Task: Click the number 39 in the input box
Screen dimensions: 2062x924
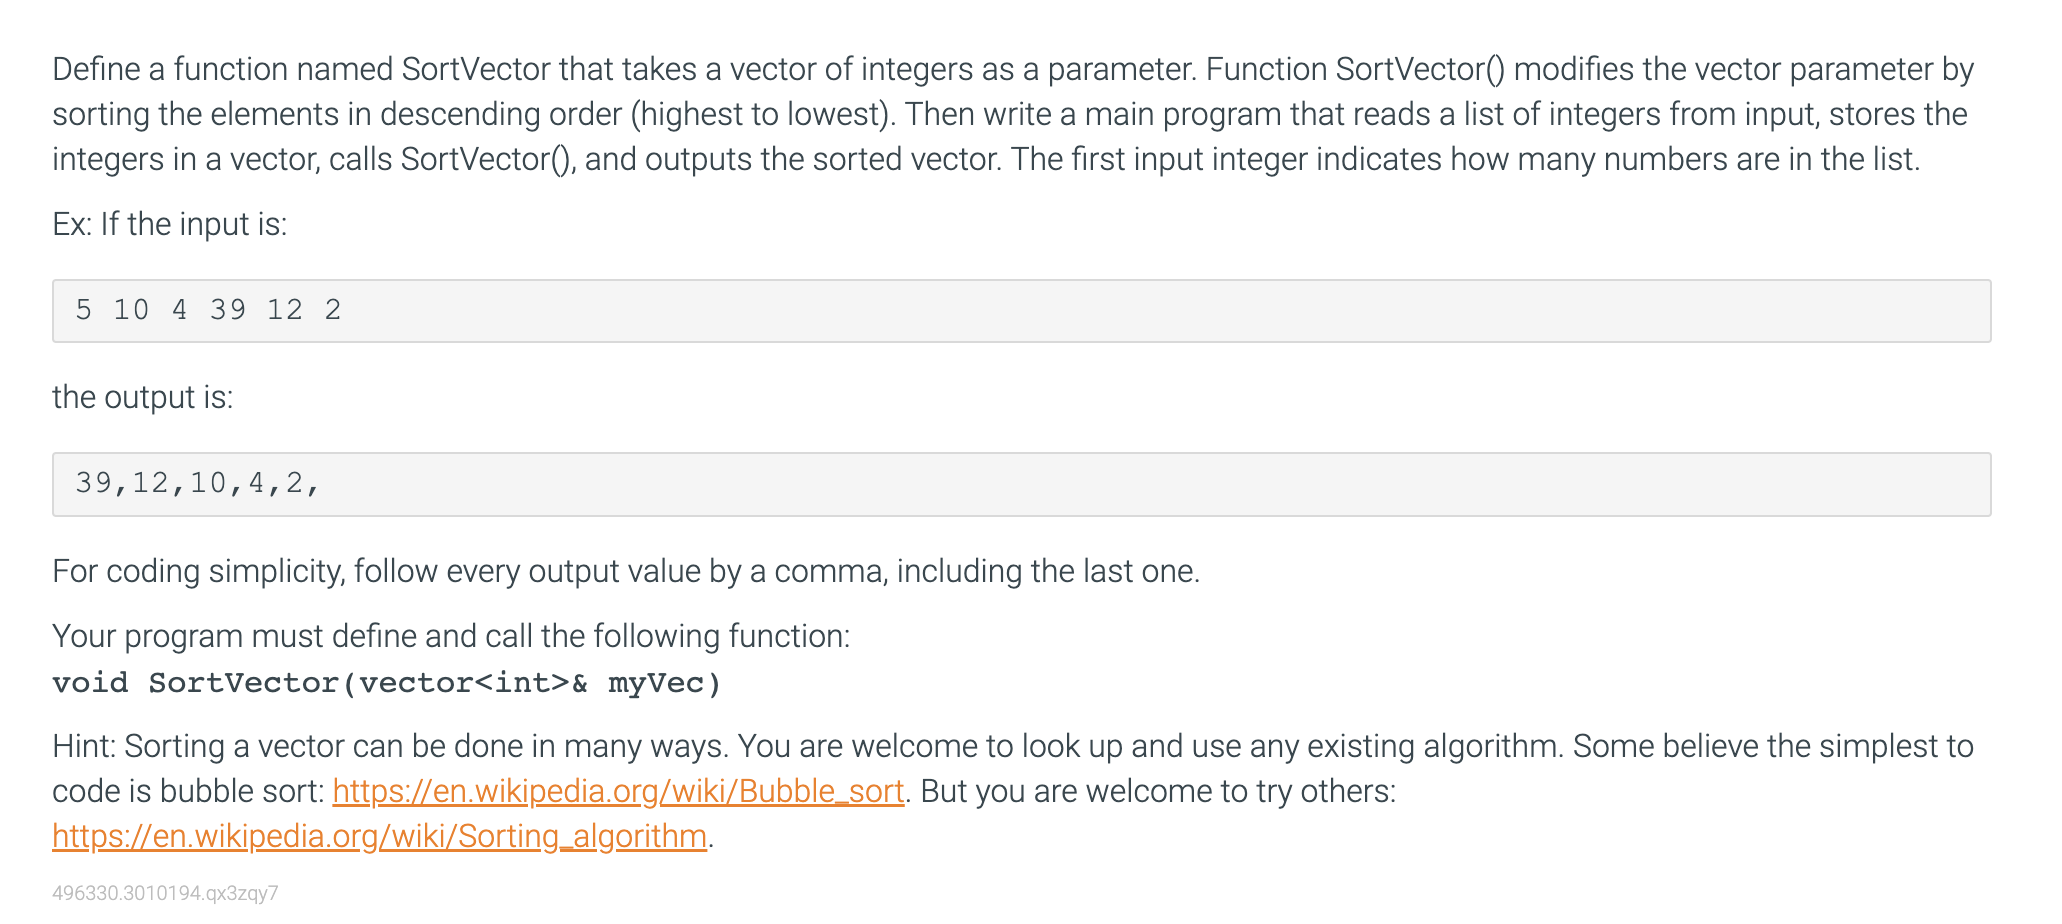Action: click(228, 310)
